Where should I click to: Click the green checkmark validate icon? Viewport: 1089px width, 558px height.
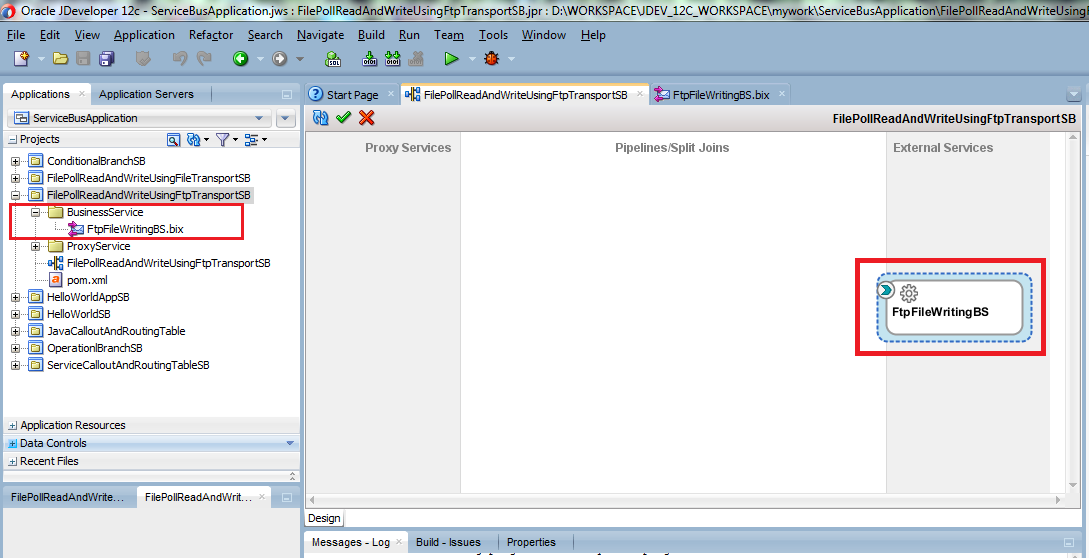[343, 117]
